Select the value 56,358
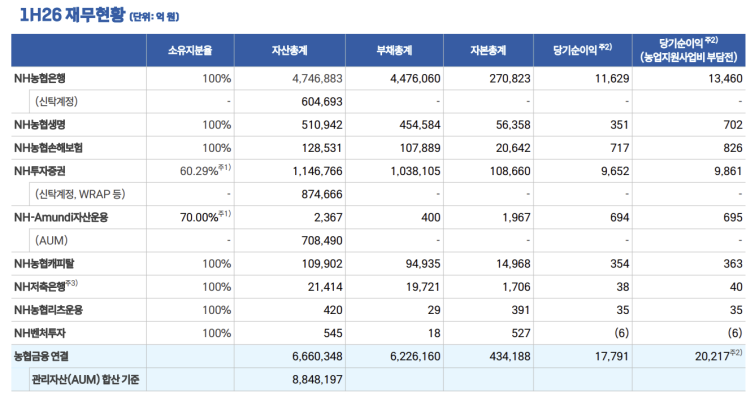755x397 pixels. tap(513, 125)
